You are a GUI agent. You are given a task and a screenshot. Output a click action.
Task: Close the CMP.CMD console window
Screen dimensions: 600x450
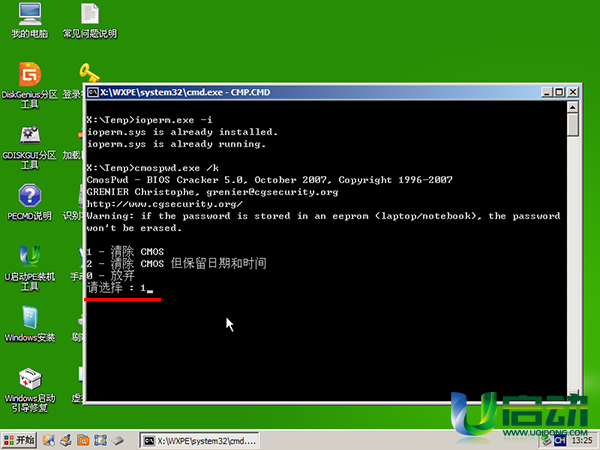(x=572, y=92)
